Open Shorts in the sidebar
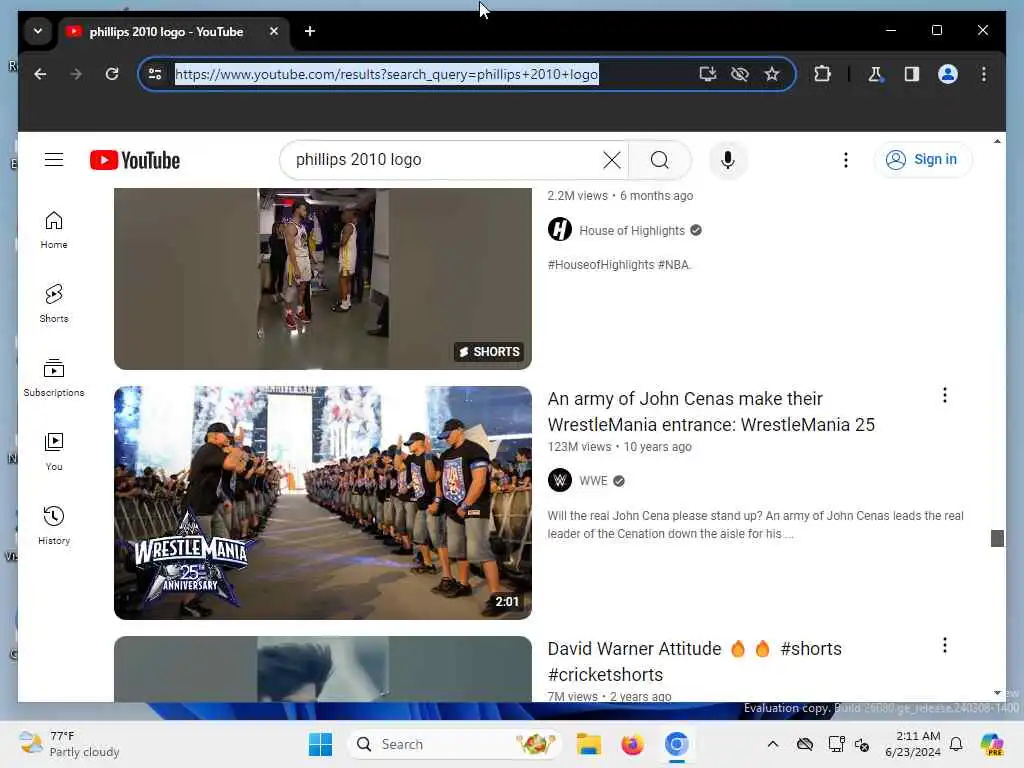 click(x=54, y=304)
